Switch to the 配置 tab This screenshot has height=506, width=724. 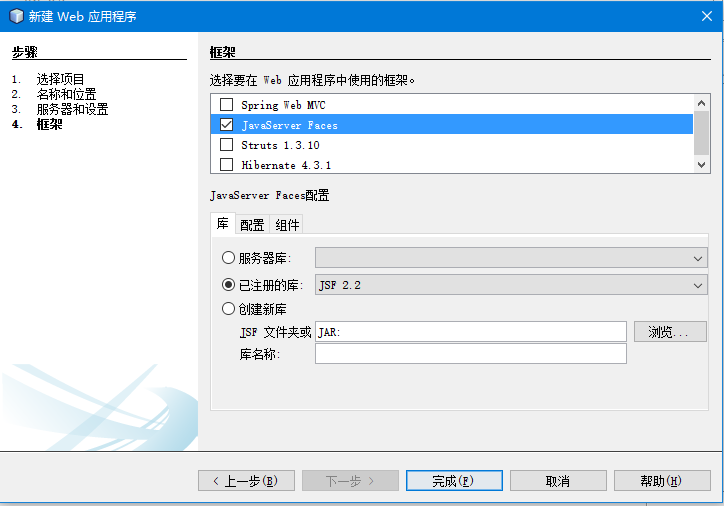pyautogui.click(x=252, y=225)
